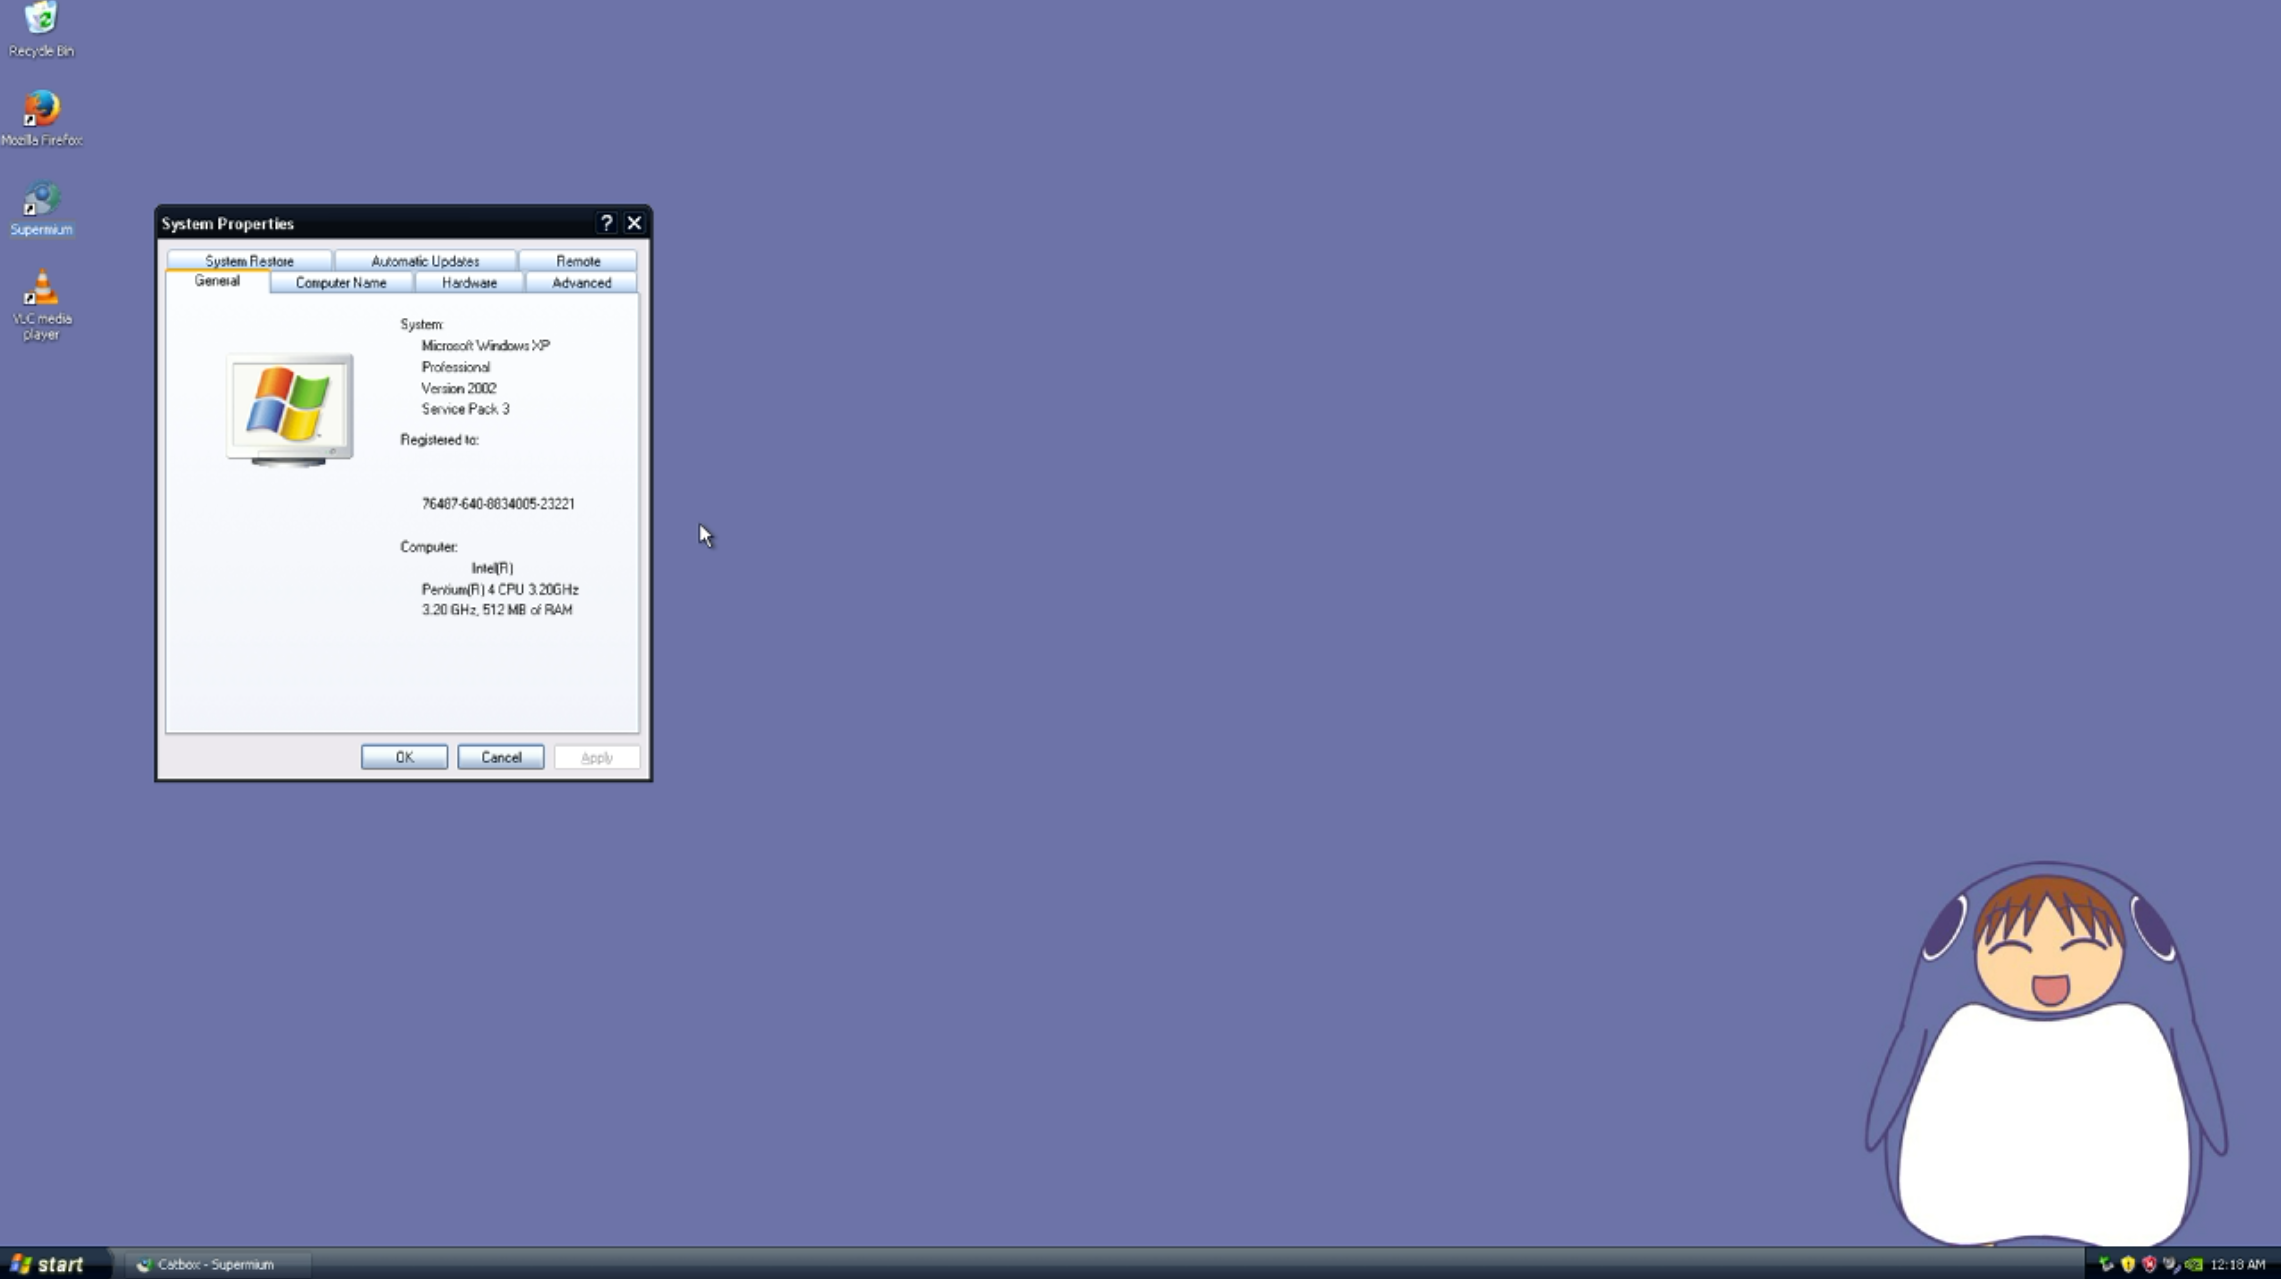Image resolution: width=2281 pixels, height=1279 pixels.
Task: Click the Safely Remove Hardware tray icon
Action: click(2106, 1264)
